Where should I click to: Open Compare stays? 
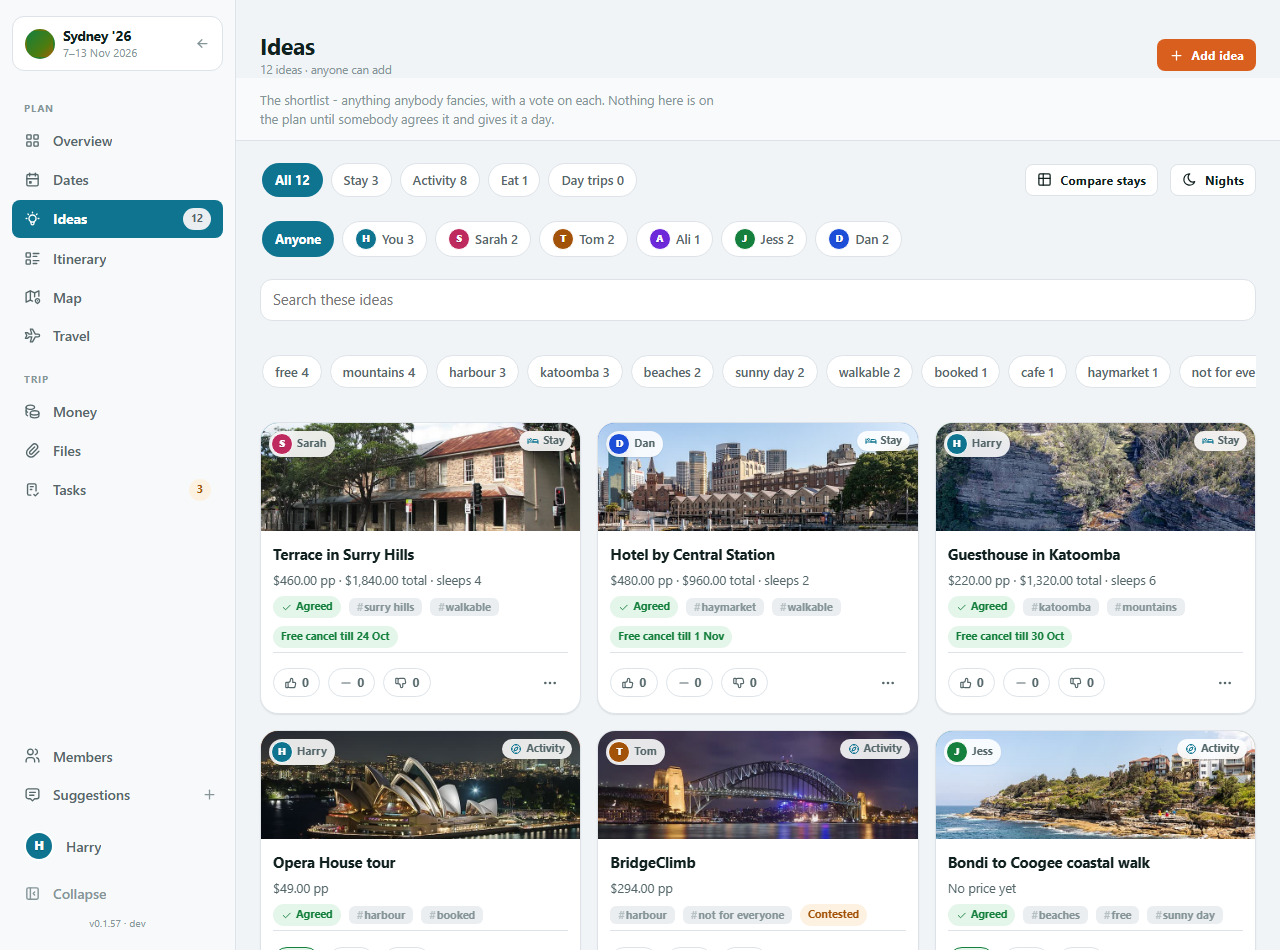click(1091, 180)
